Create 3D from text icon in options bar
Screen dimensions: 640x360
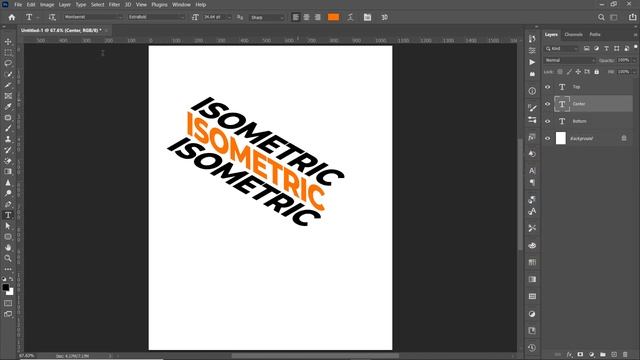coord(384,17)
